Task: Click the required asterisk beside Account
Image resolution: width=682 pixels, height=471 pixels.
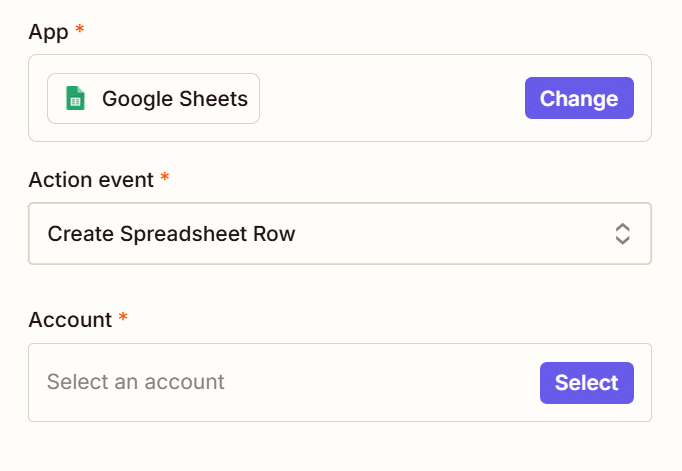Action: [123, 320]
